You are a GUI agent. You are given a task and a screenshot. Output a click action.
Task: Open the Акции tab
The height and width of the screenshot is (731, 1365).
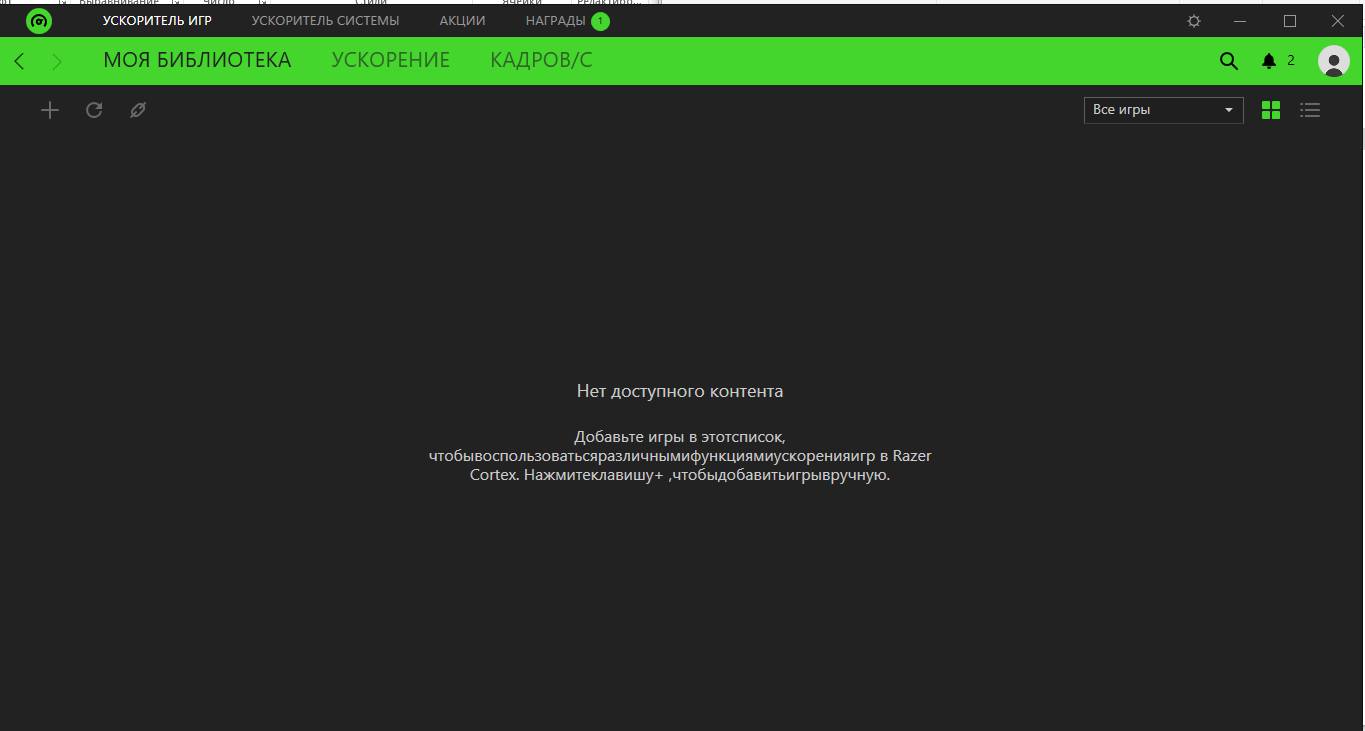pyautogui.click(x=462, y=21)
